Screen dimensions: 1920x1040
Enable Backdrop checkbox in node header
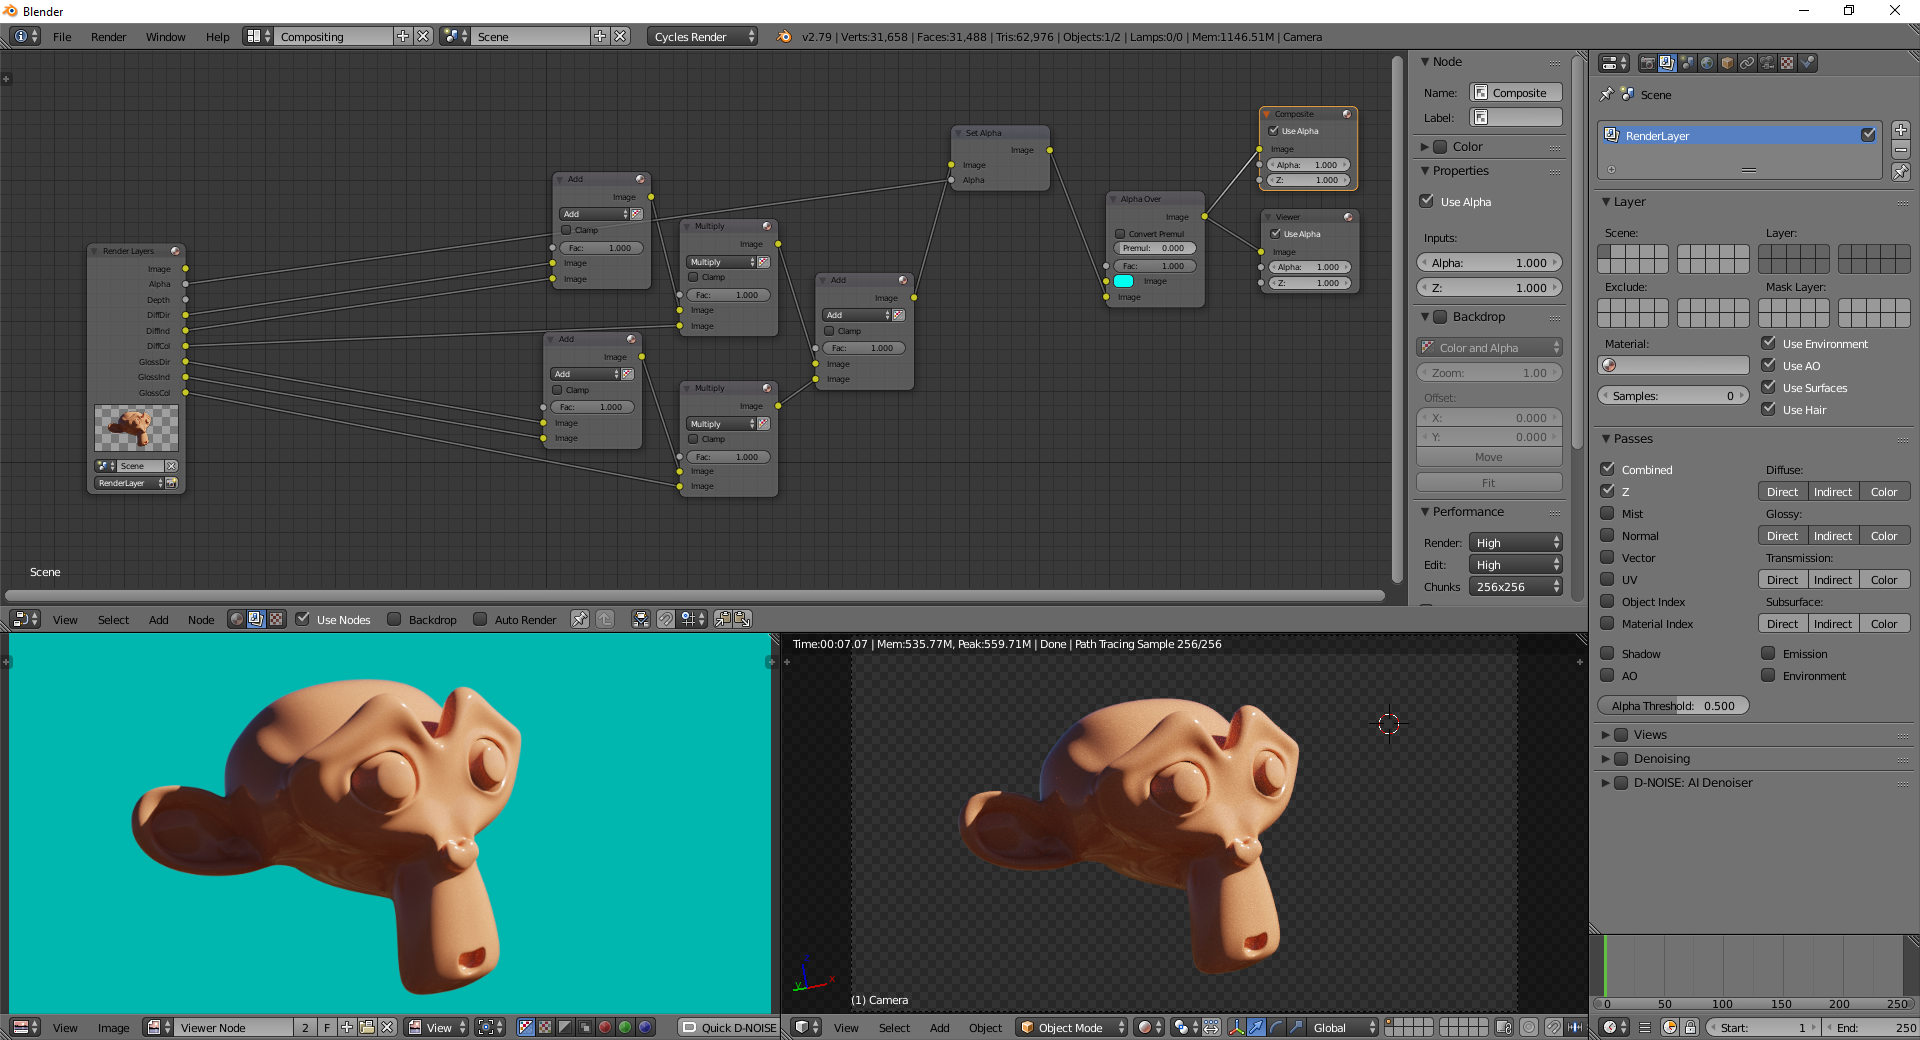(x=394, y=619)
